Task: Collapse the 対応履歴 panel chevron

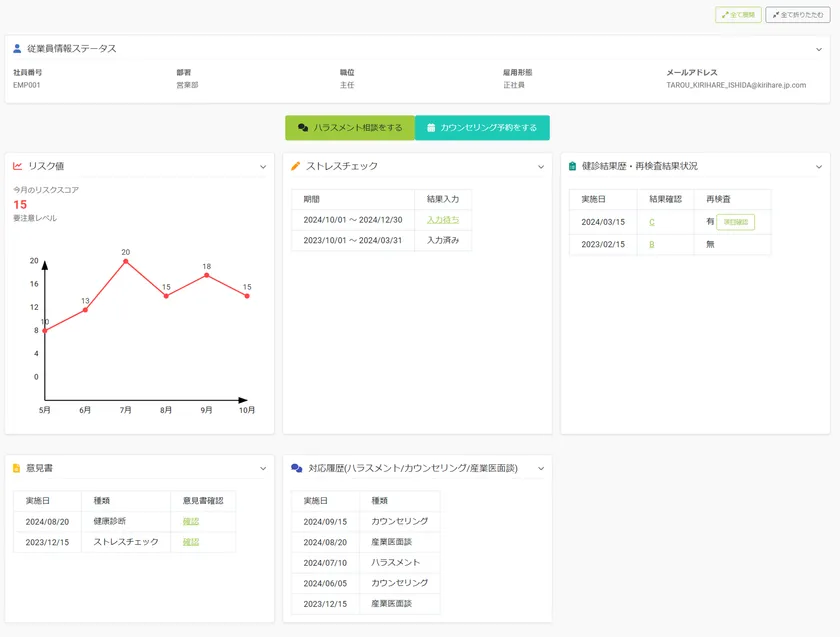Action: tap(541, 468)
